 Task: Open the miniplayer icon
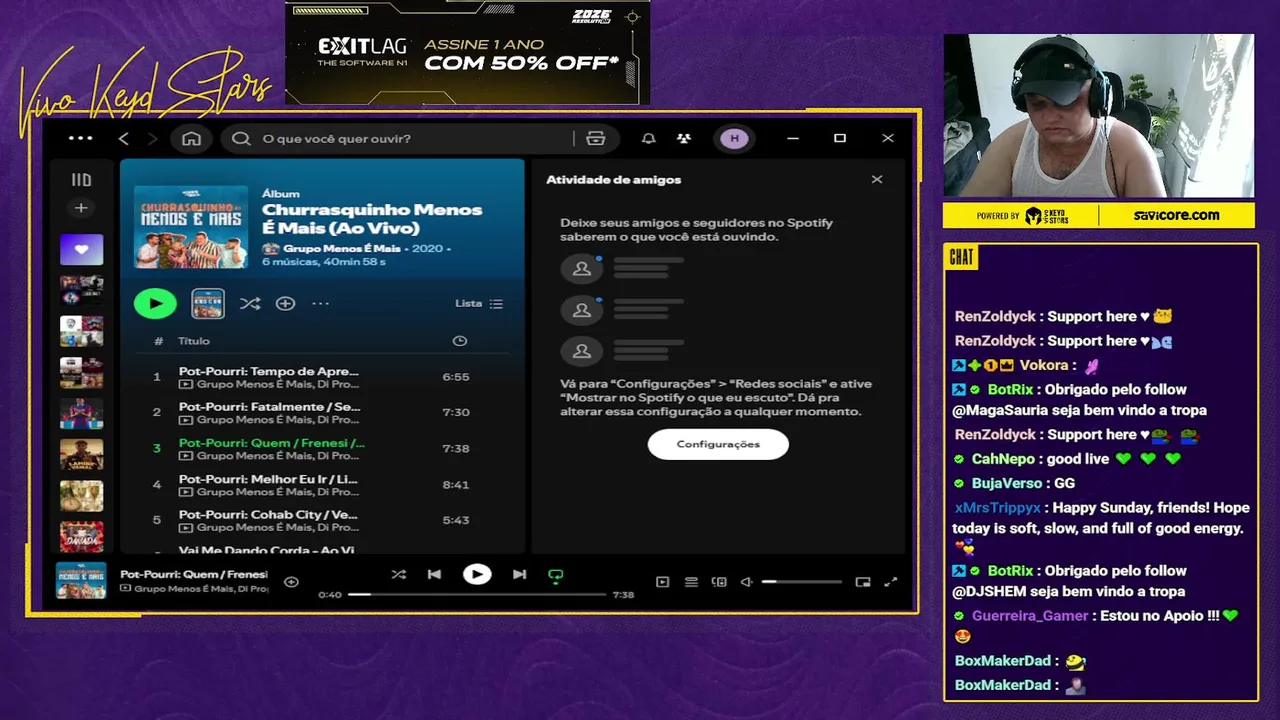point(863,582)
